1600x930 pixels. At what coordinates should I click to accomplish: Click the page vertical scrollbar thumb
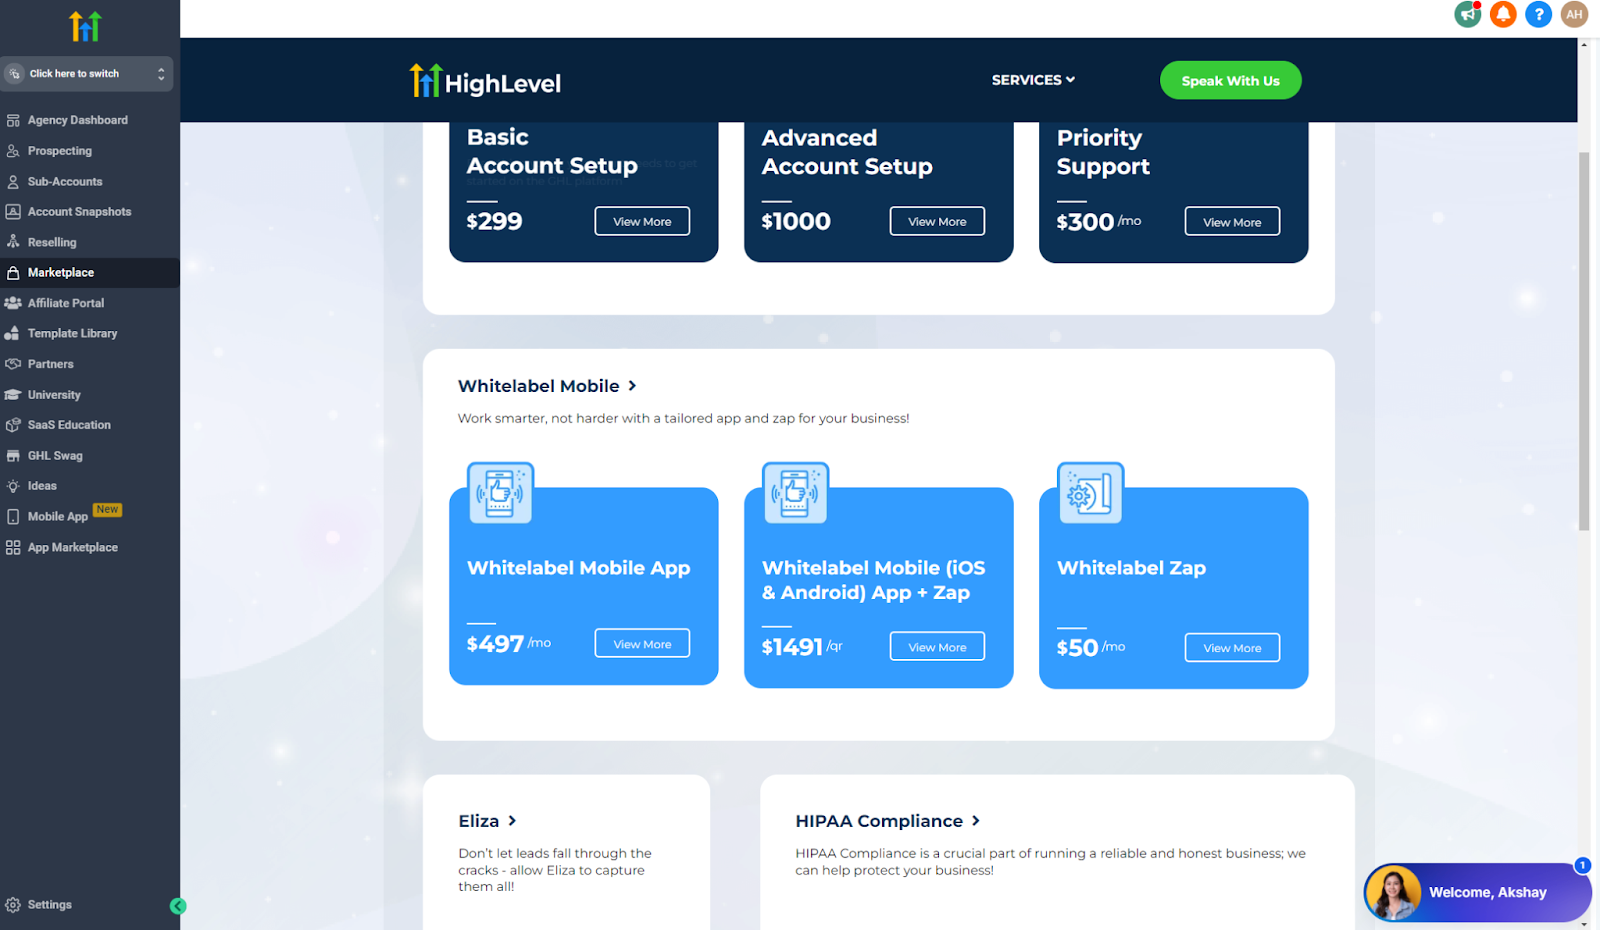1584,340
